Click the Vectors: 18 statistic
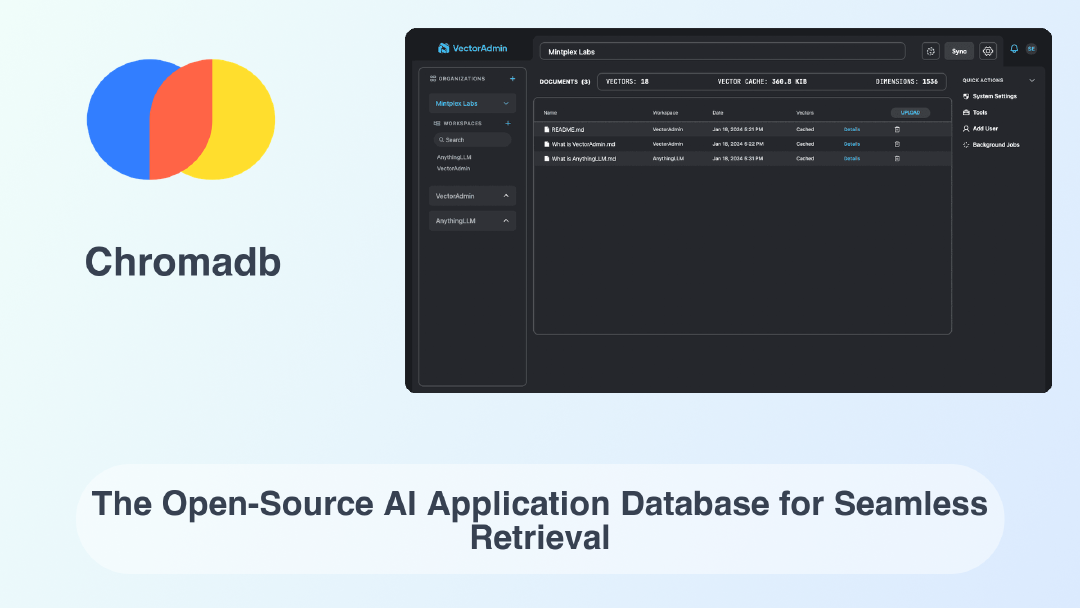The height and width of the screenshot is (608, 1080). (x=627, y=81)
